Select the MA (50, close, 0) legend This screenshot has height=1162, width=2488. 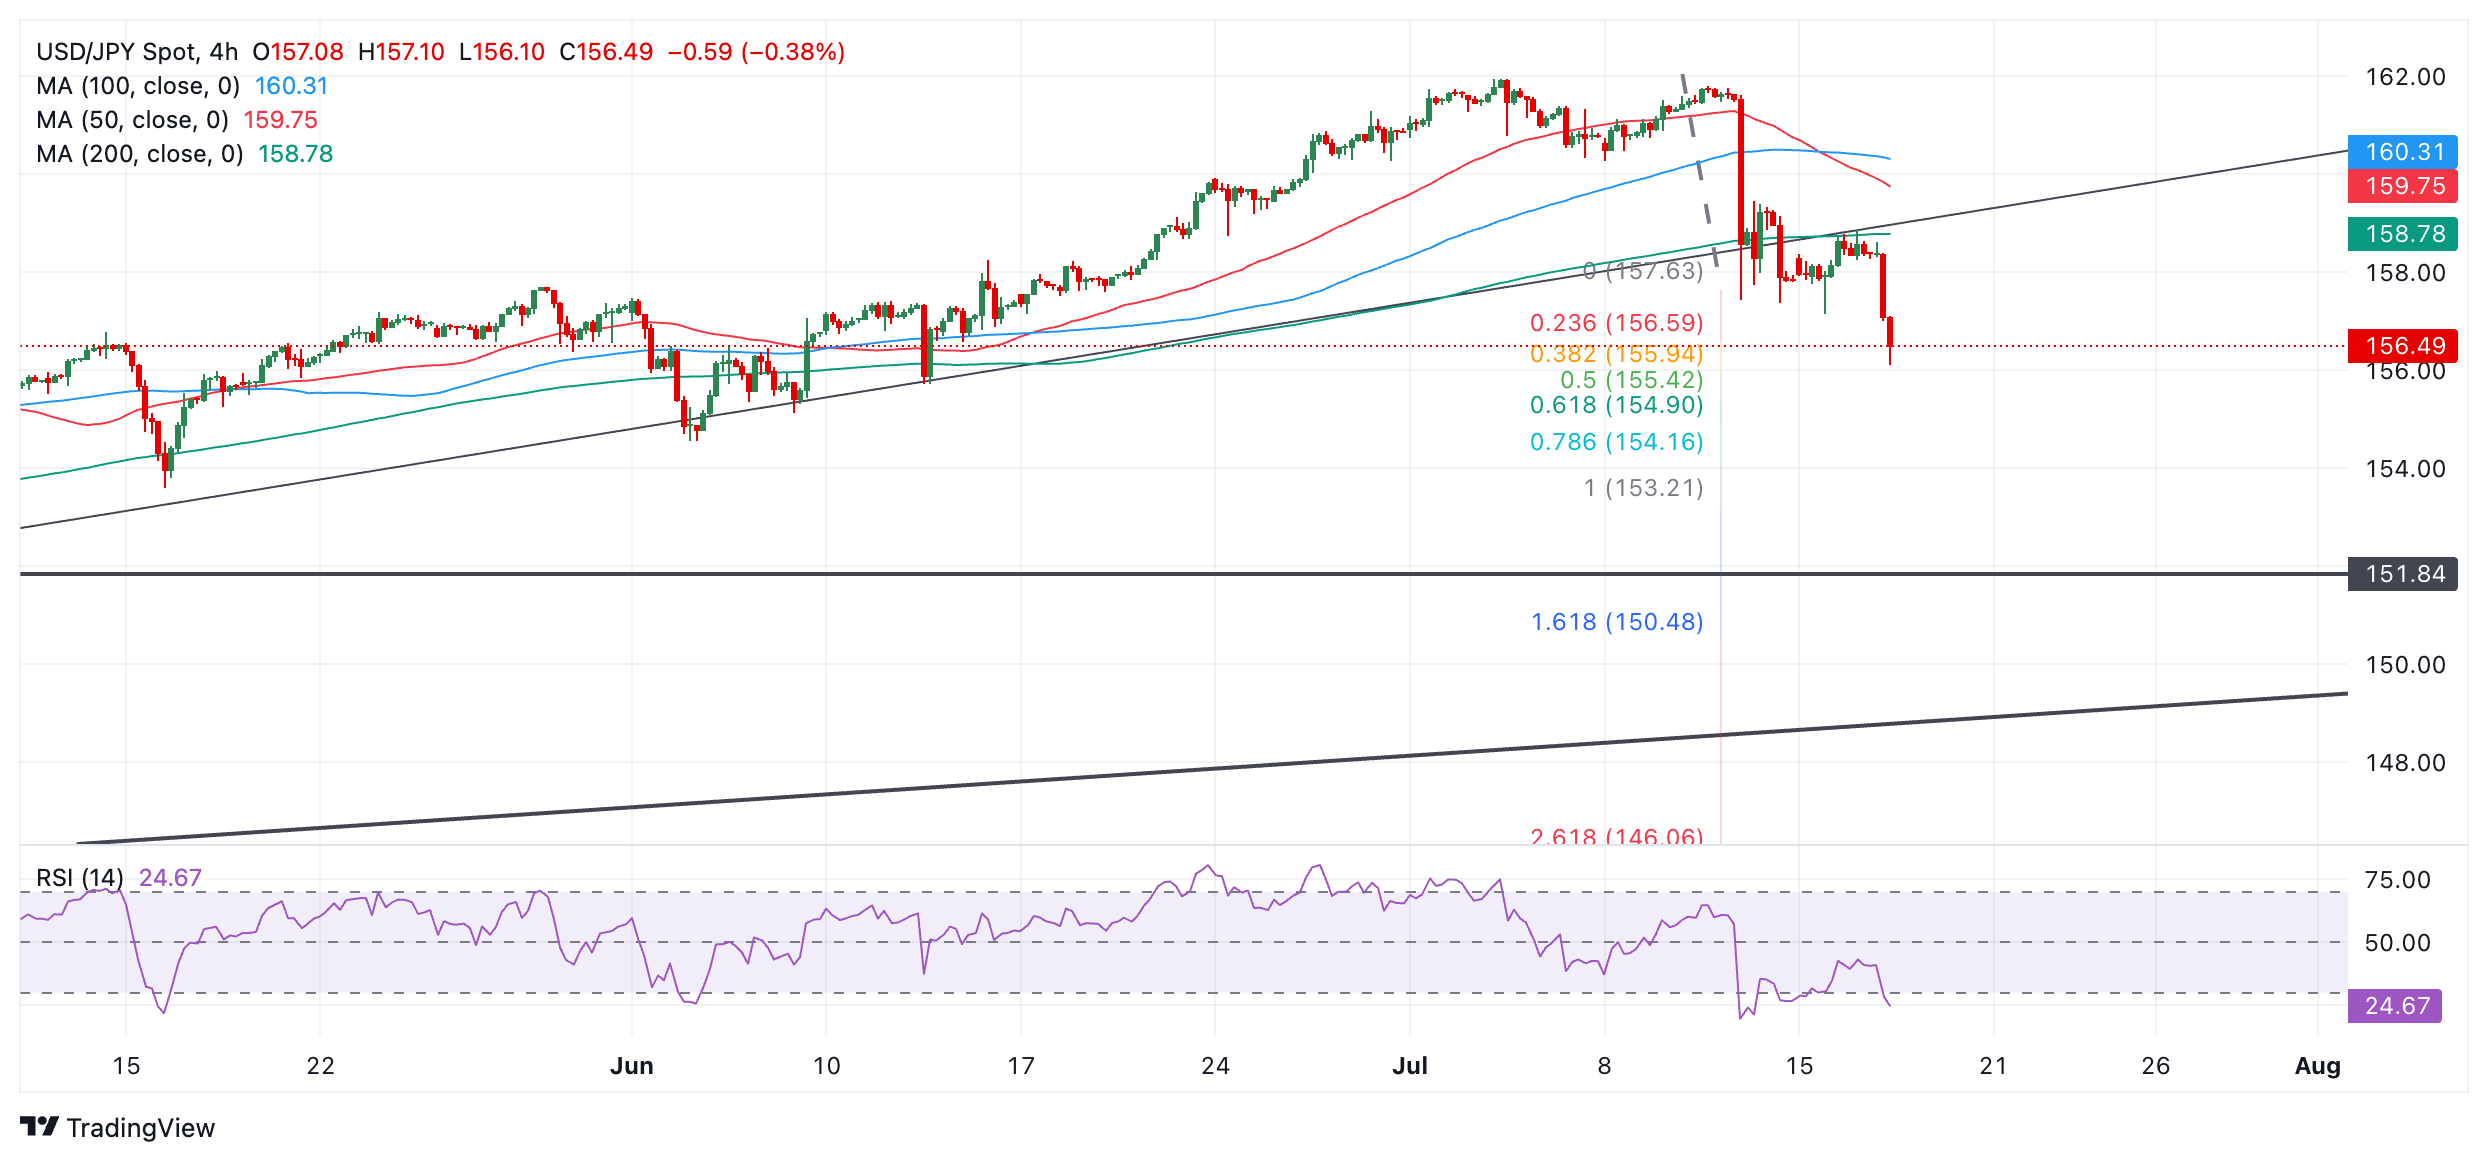[132, 120]
